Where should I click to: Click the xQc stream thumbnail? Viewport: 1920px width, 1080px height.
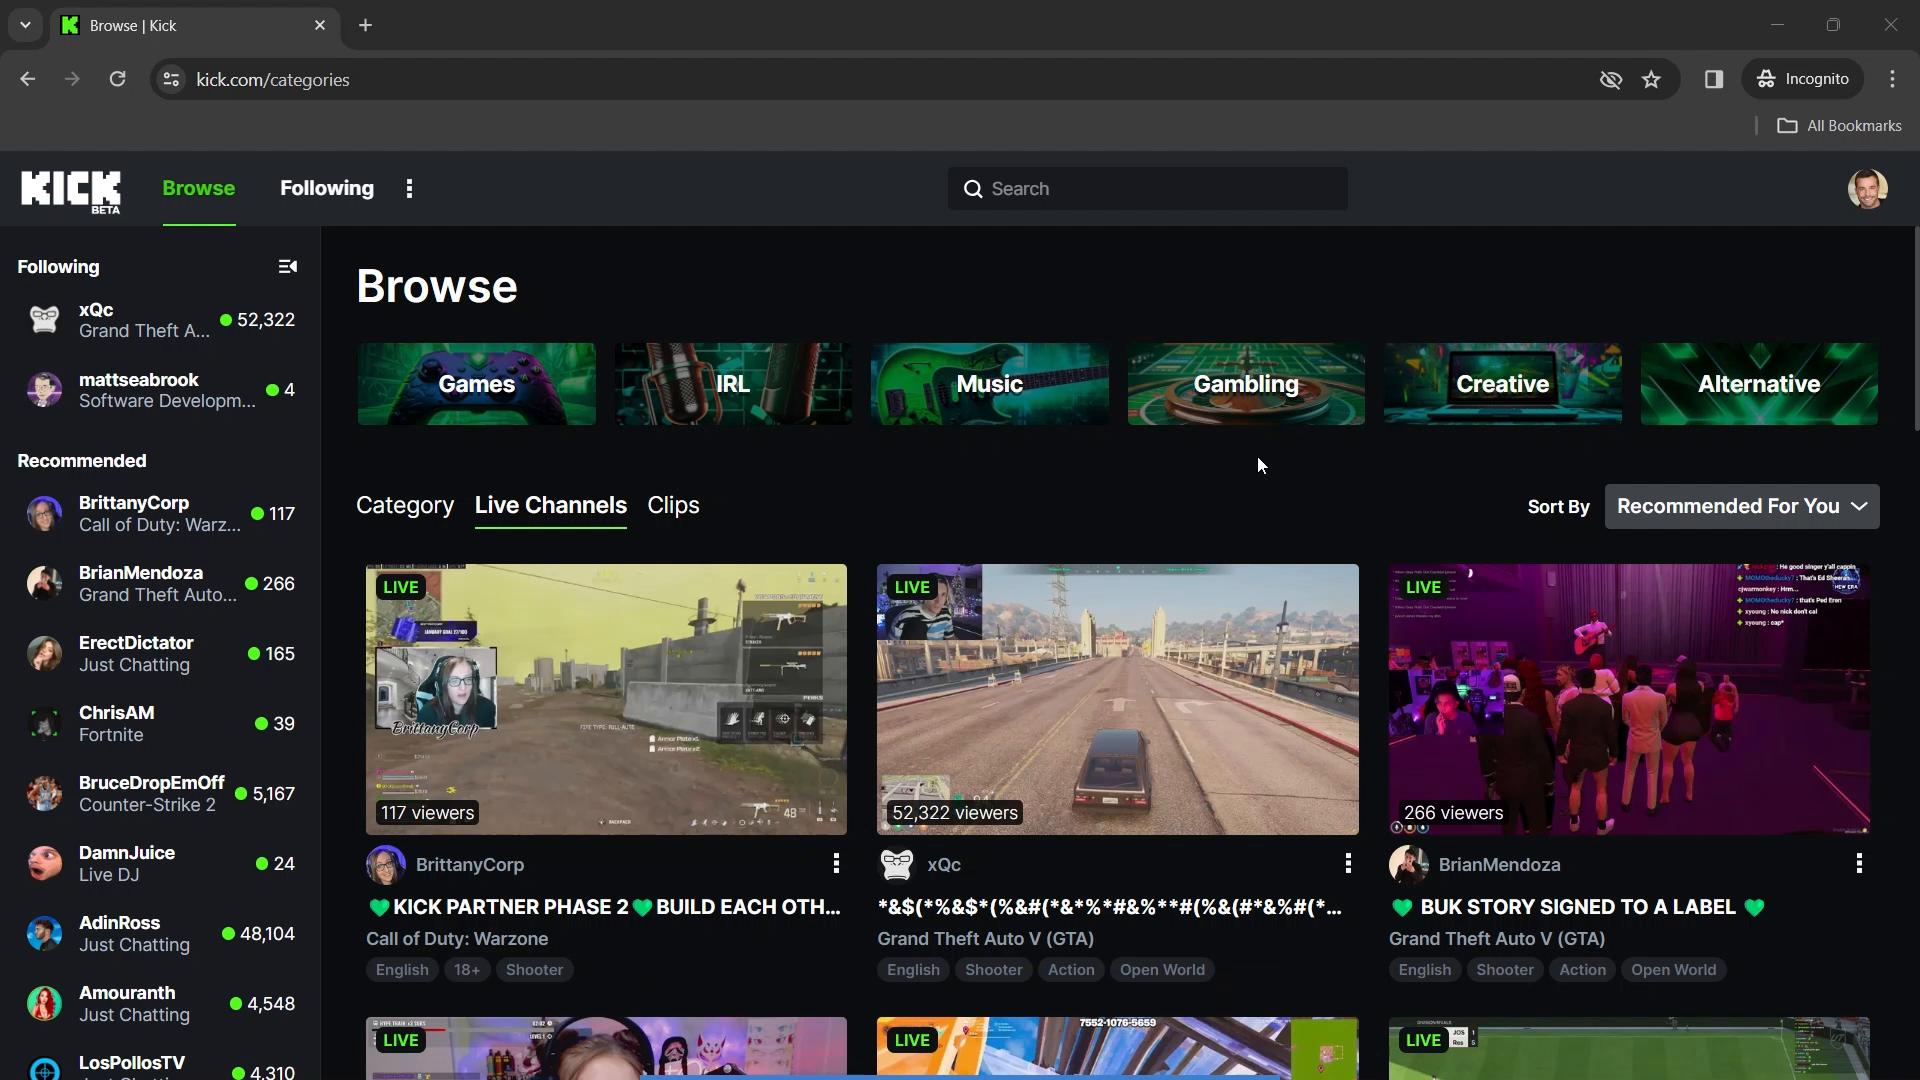[1117, 698]
